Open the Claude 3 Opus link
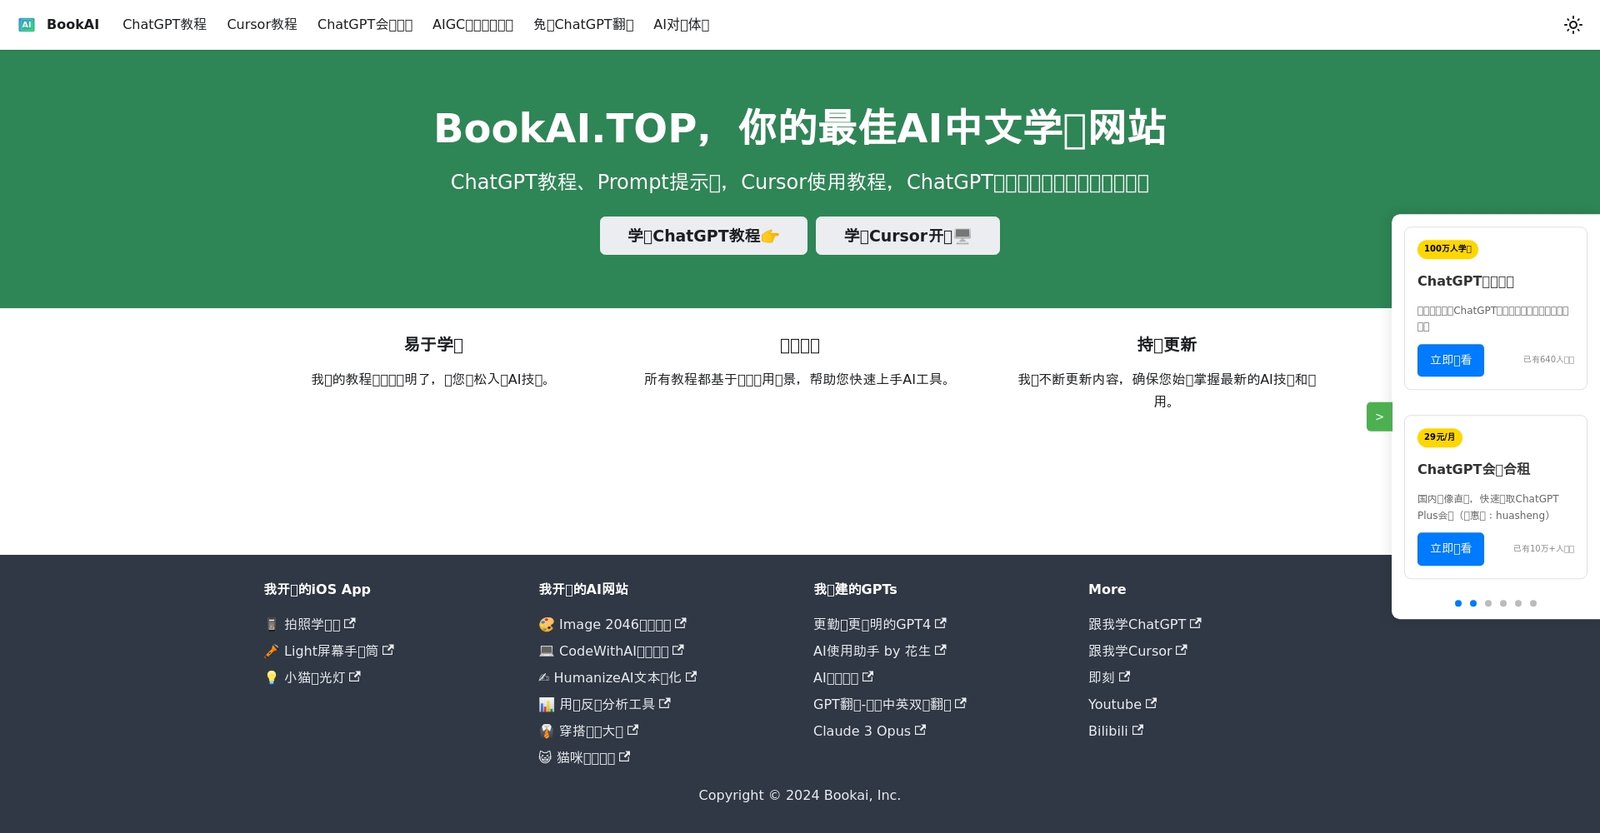The image size is (1600, 833). click(869, 731)
